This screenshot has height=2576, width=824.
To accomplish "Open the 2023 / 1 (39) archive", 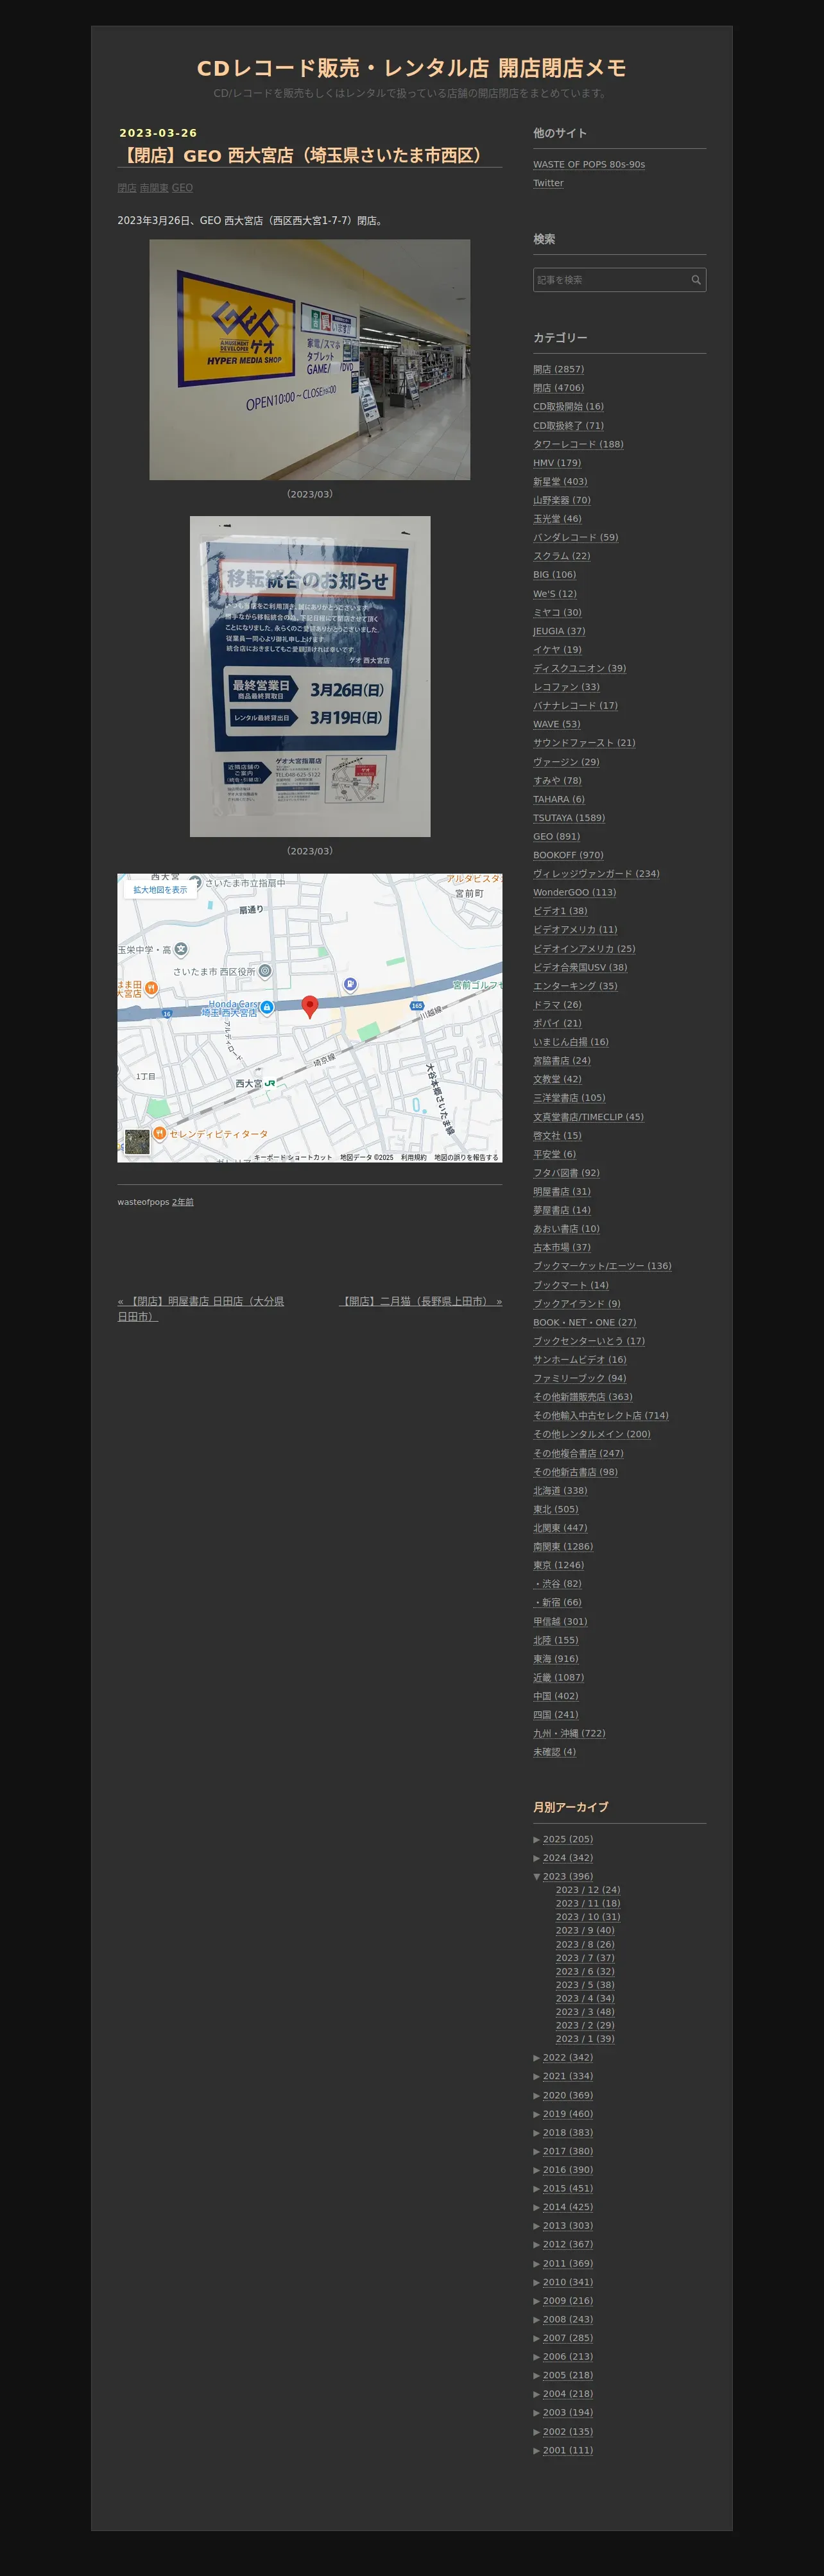I will (x=585, y=2039).
